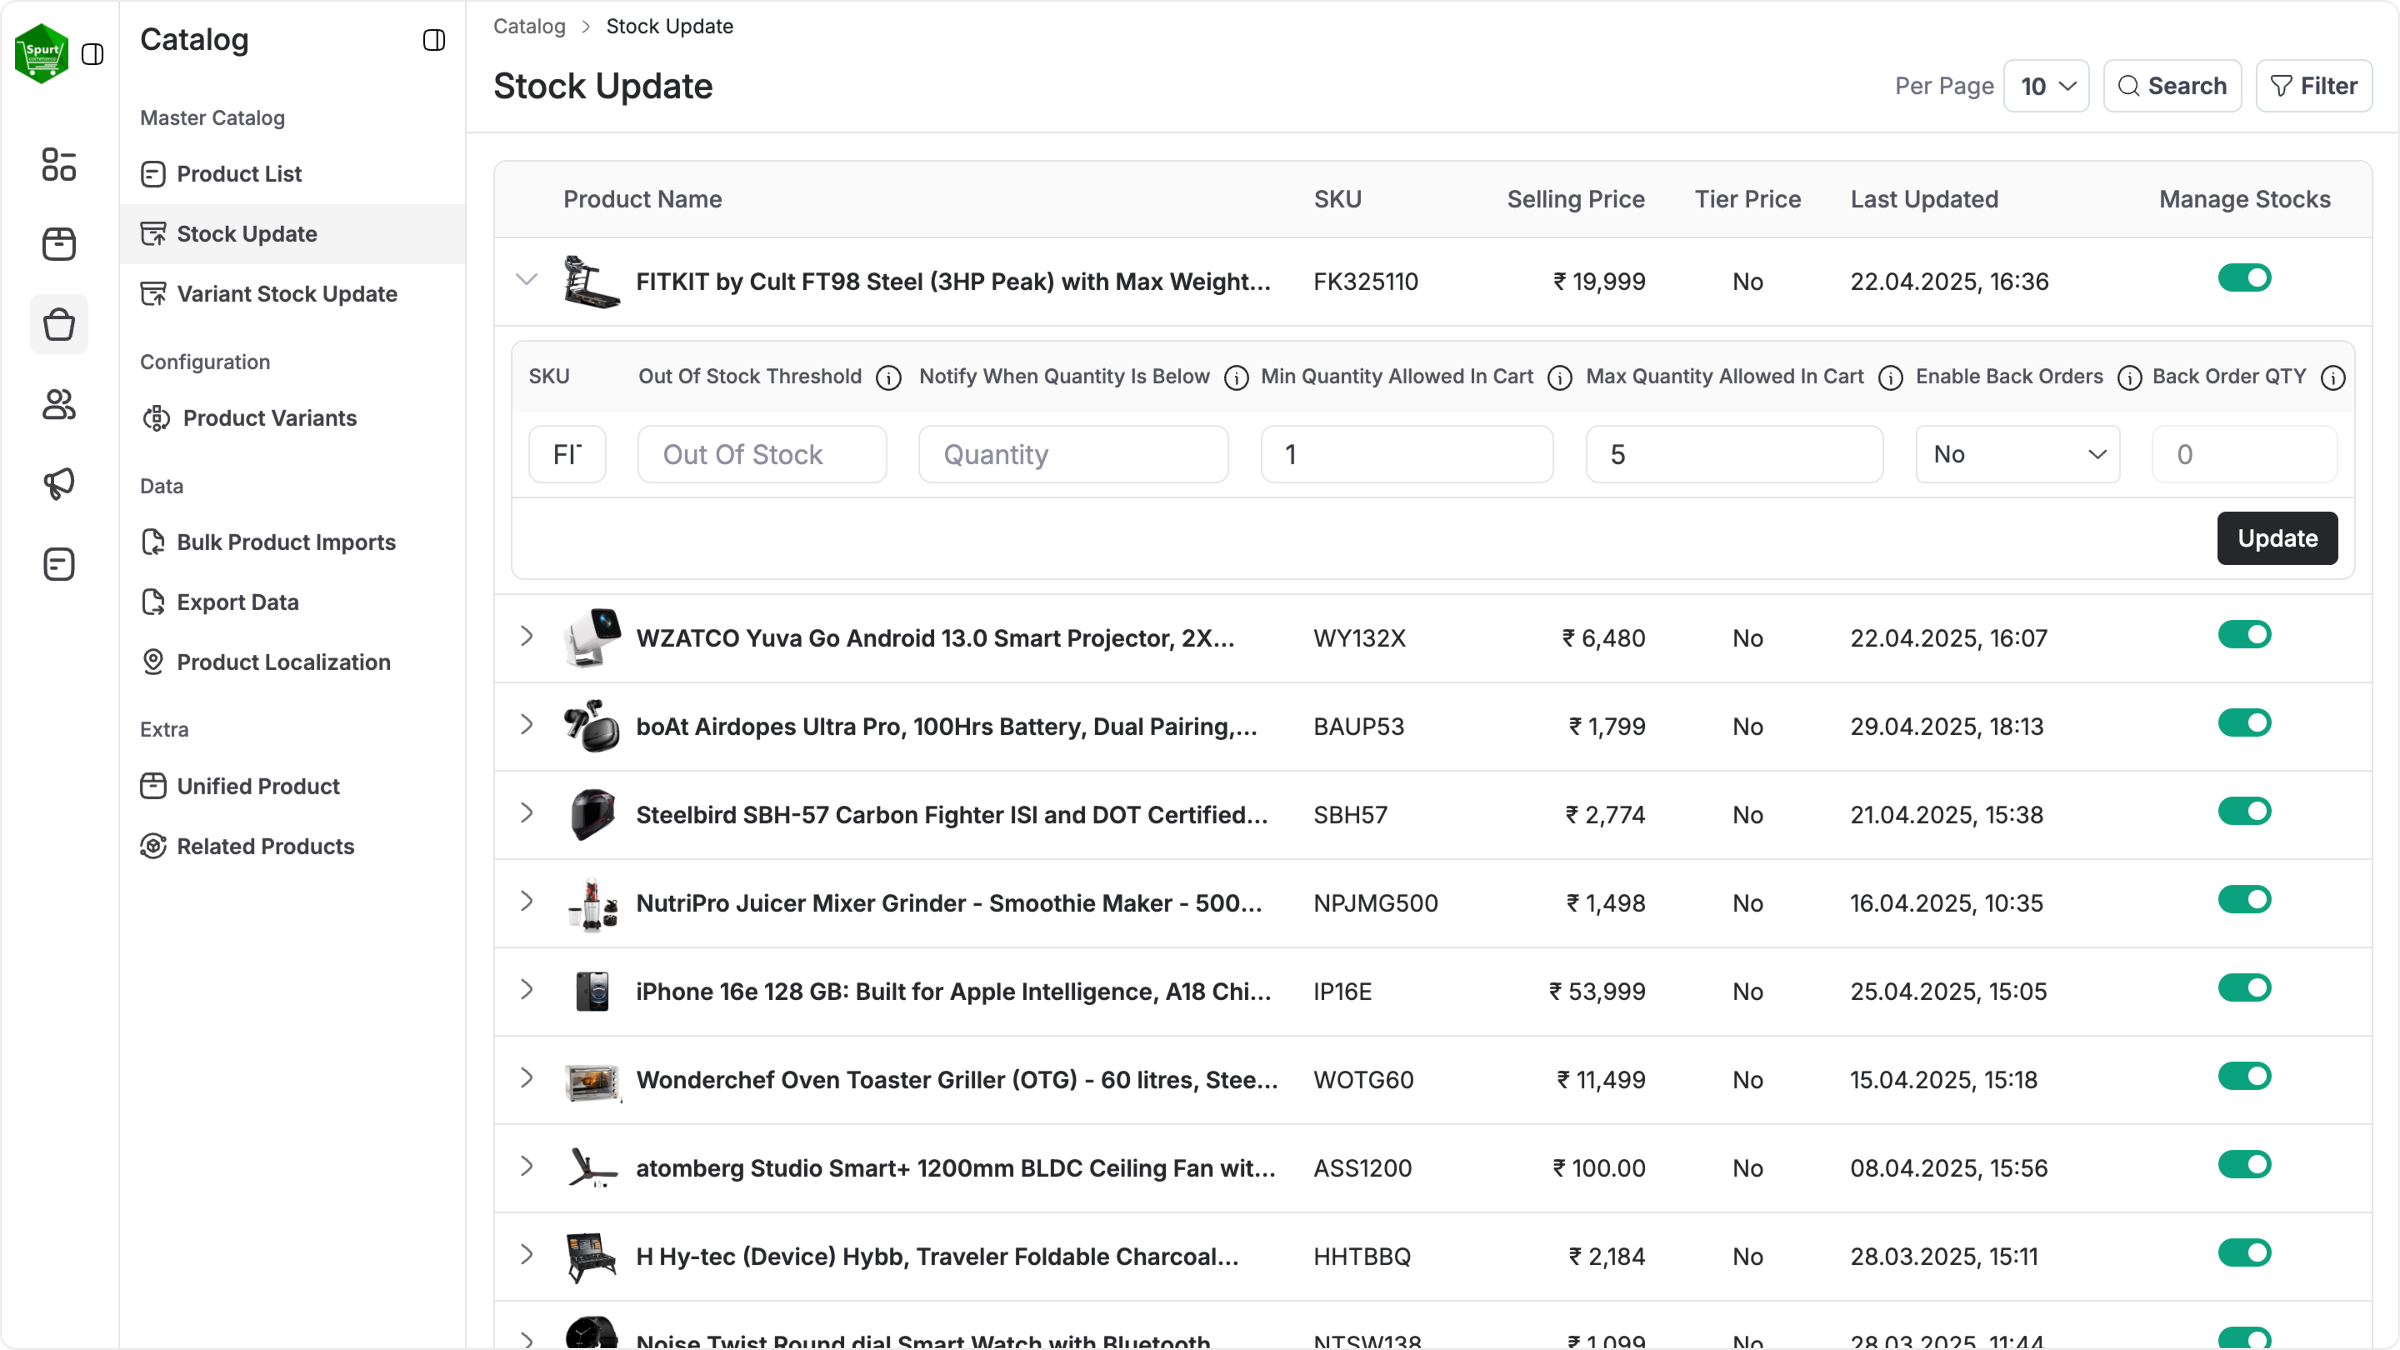Toggle Manage Stocks for WZATCO projector
This screenshot has width=2400, height=1350.
pos(2244,635)
